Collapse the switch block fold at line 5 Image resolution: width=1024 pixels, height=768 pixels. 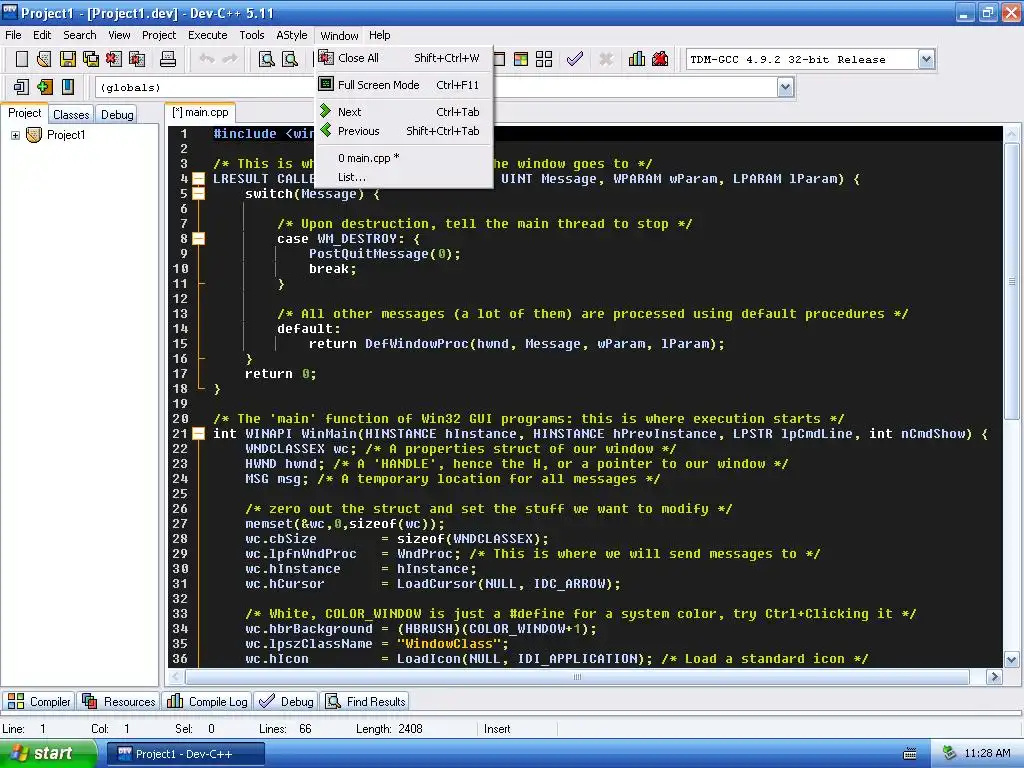click(199, 194)
